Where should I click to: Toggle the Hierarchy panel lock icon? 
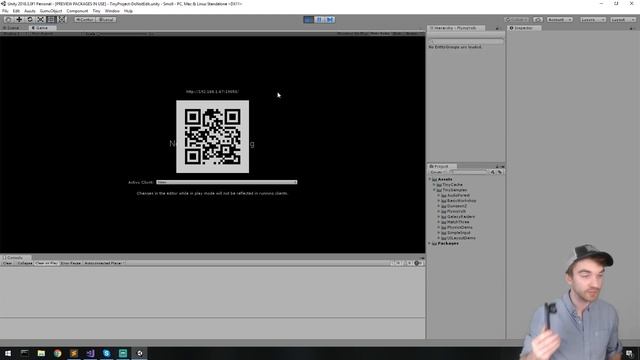pyautogui.click(x=497, y=28)
